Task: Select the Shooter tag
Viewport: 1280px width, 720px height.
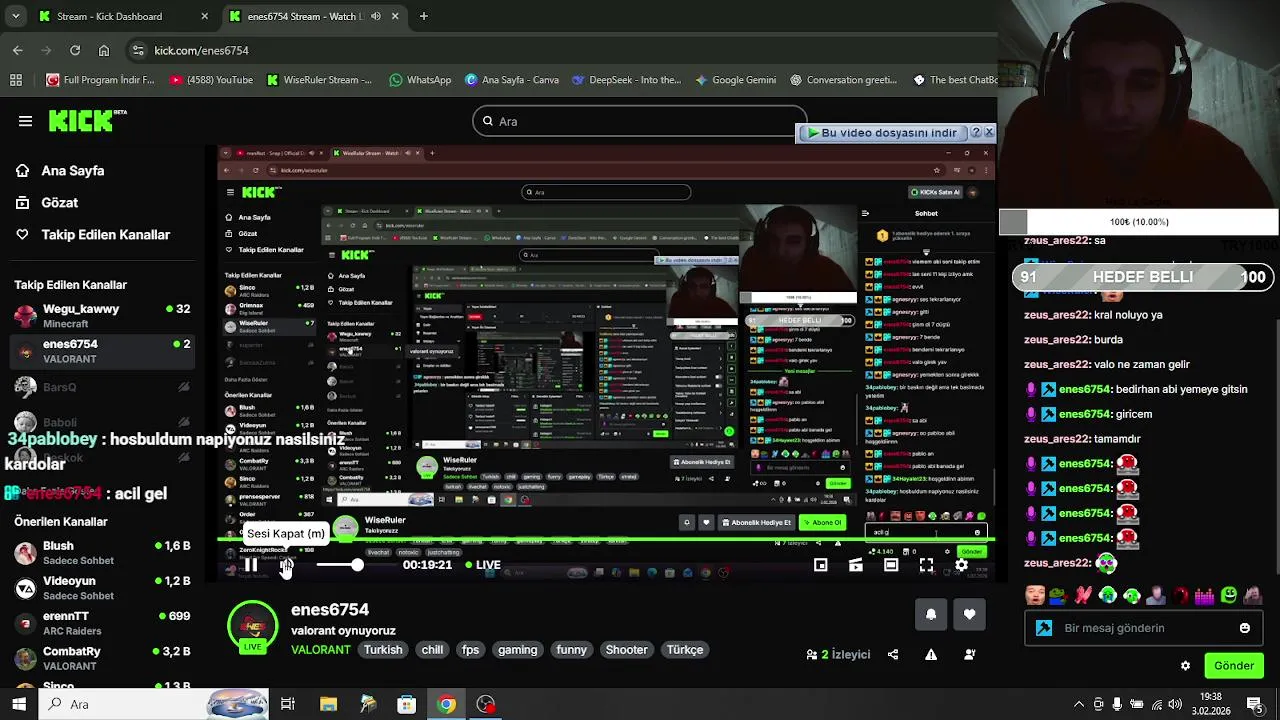Action: click(x=627, y=650)
